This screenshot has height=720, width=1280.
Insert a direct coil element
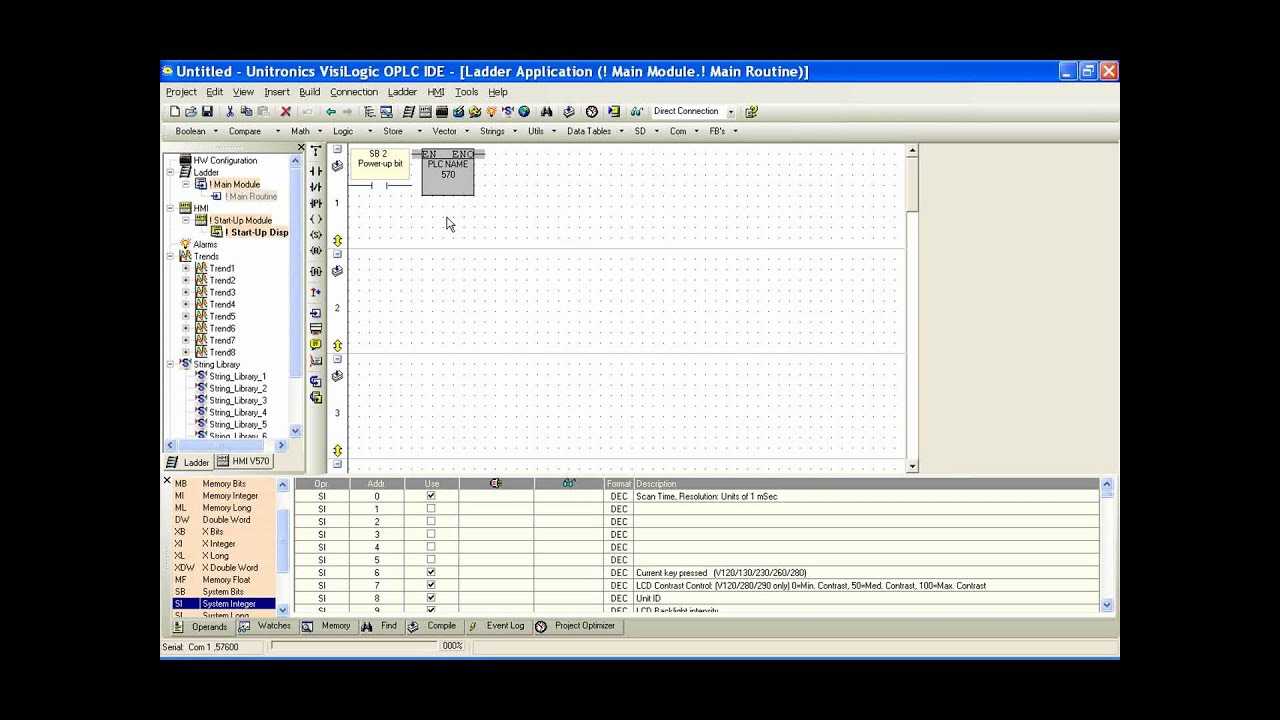[316, 219]
